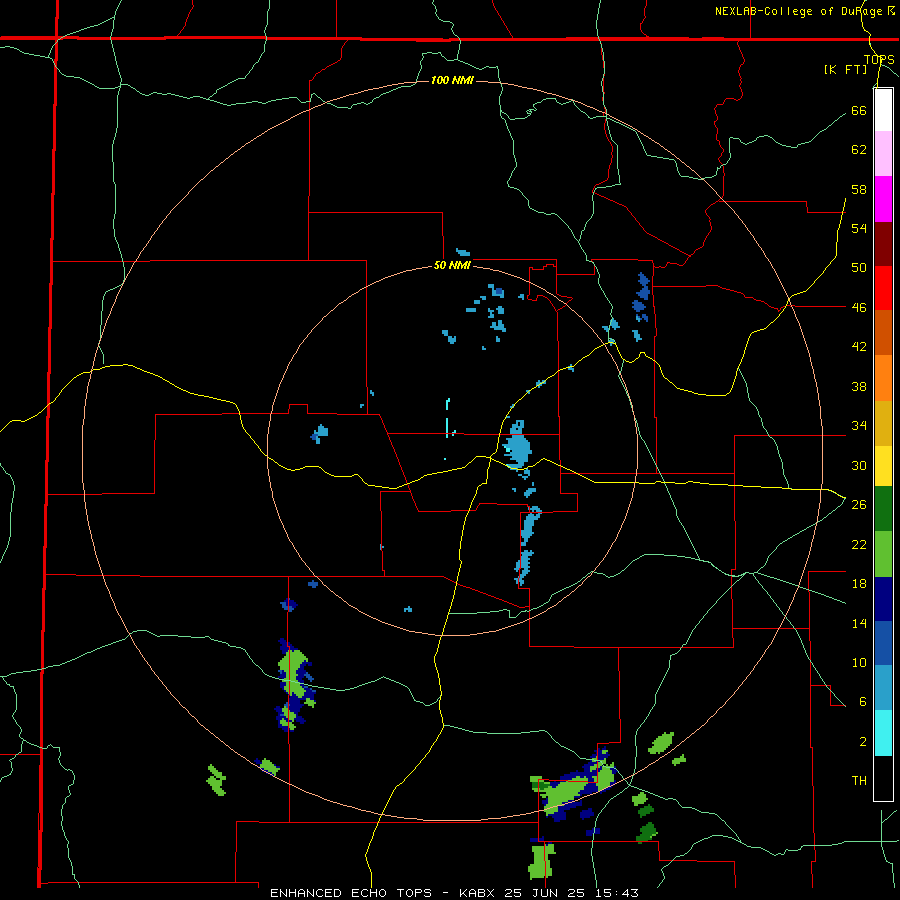Click the "ENHANCED ECHO TOPS" product caption
Image resolution: width=900 pixels, height=900 pixels.
(x=351, y=893)
